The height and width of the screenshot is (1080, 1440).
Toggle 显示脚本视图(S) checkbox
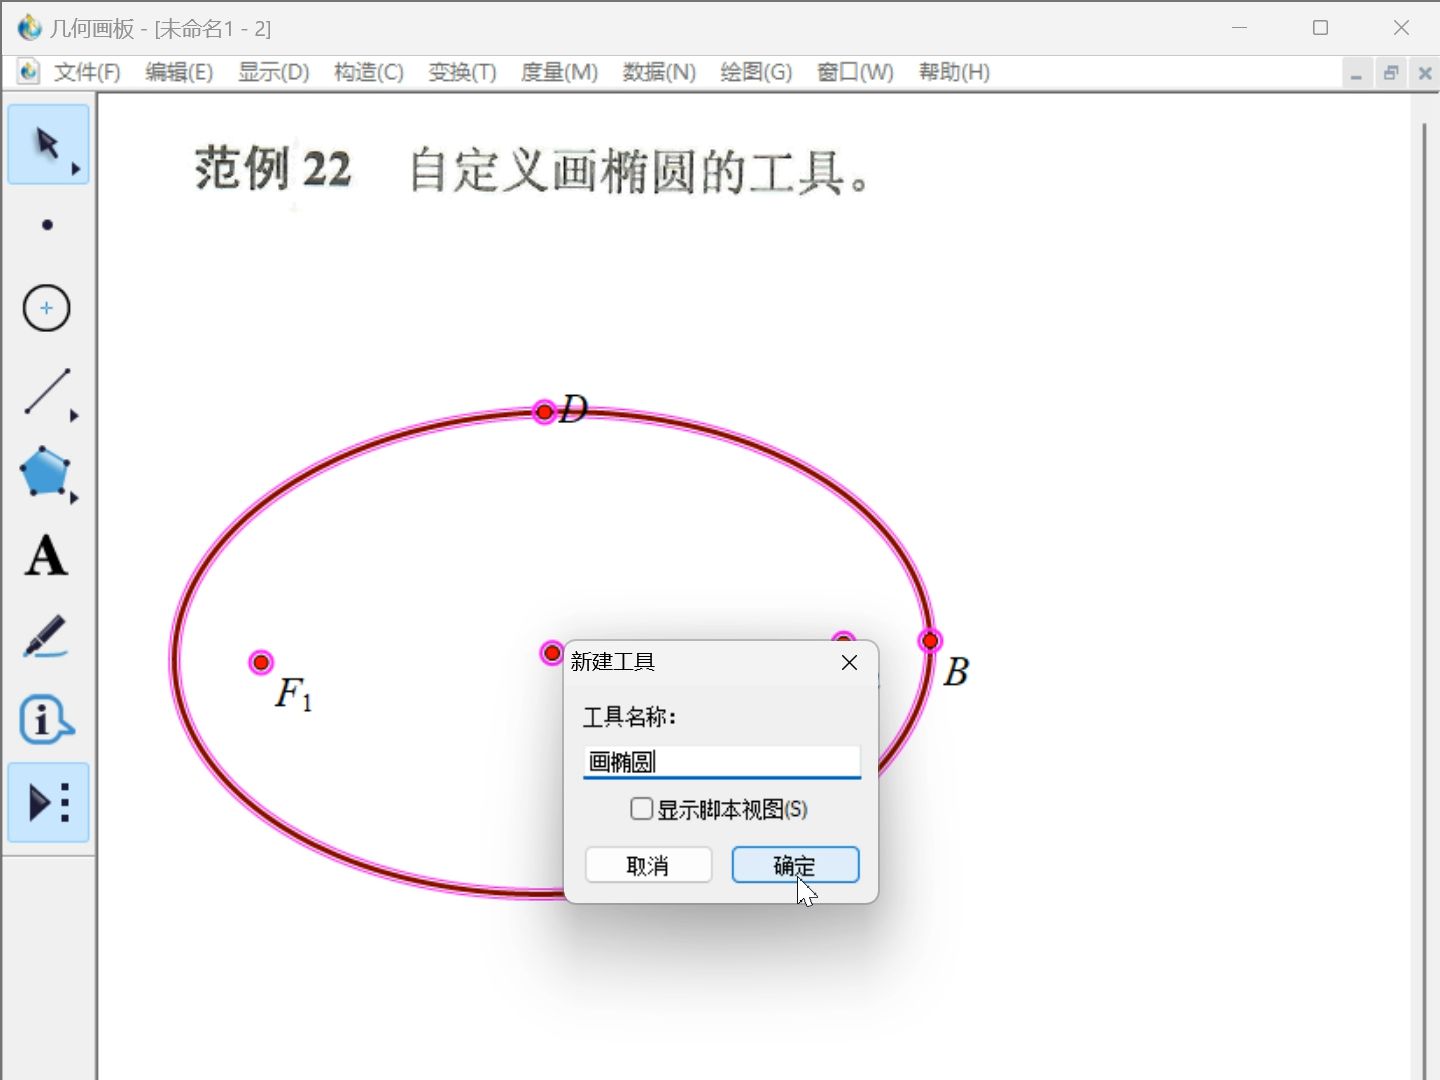click(642, 809)
